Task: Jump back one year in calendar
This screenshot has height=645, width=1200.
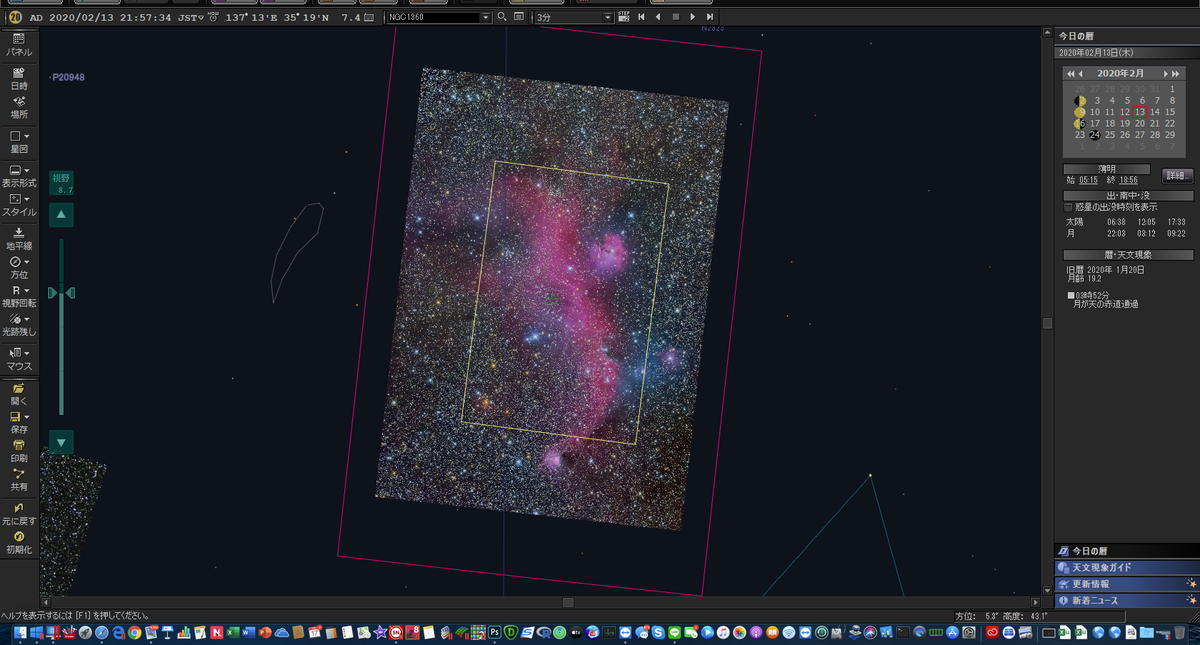Action: click(x=1071, y=74)
